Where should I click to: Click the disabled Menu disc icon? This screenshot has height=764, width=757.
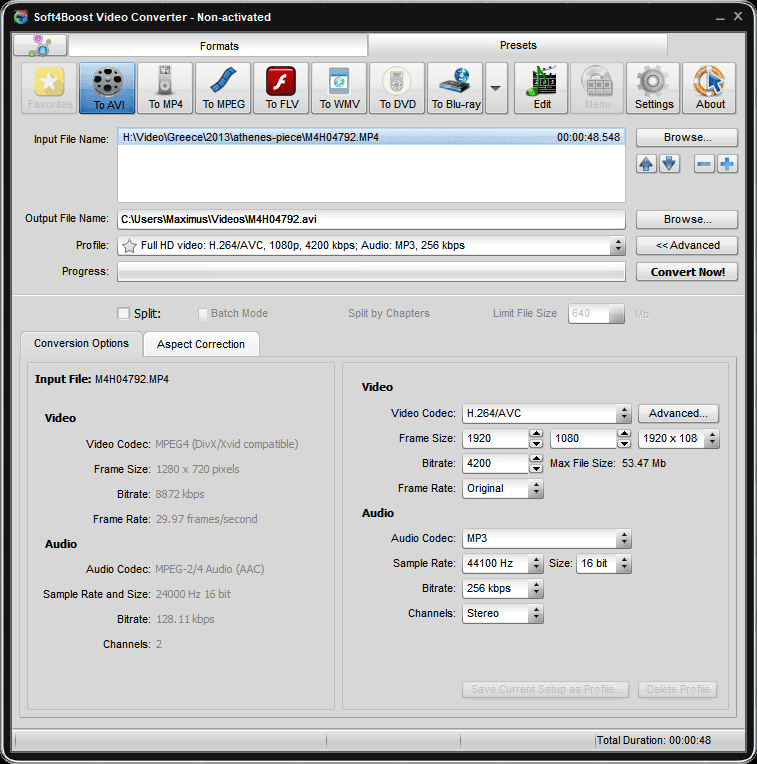click(x=597, y=88)
